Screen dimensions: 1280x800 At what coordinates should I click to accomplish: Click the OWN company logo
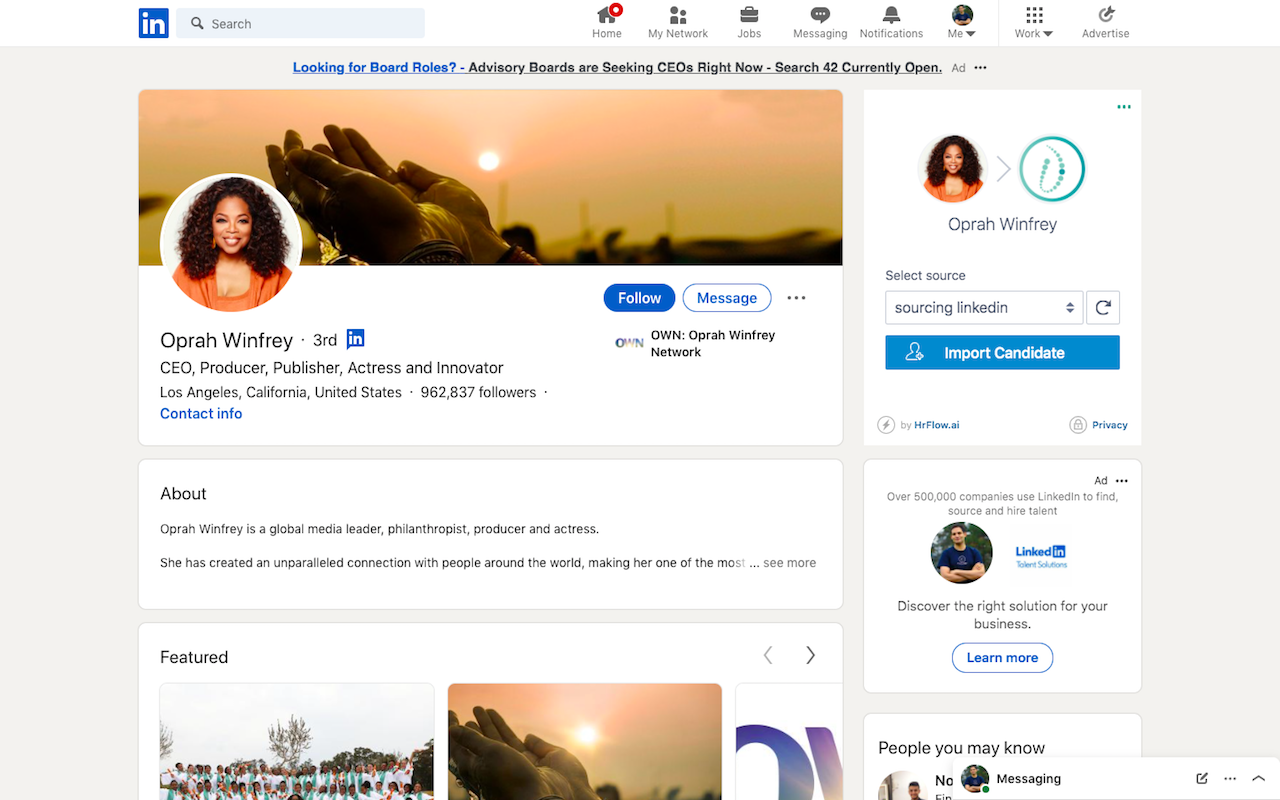[629, 343]
